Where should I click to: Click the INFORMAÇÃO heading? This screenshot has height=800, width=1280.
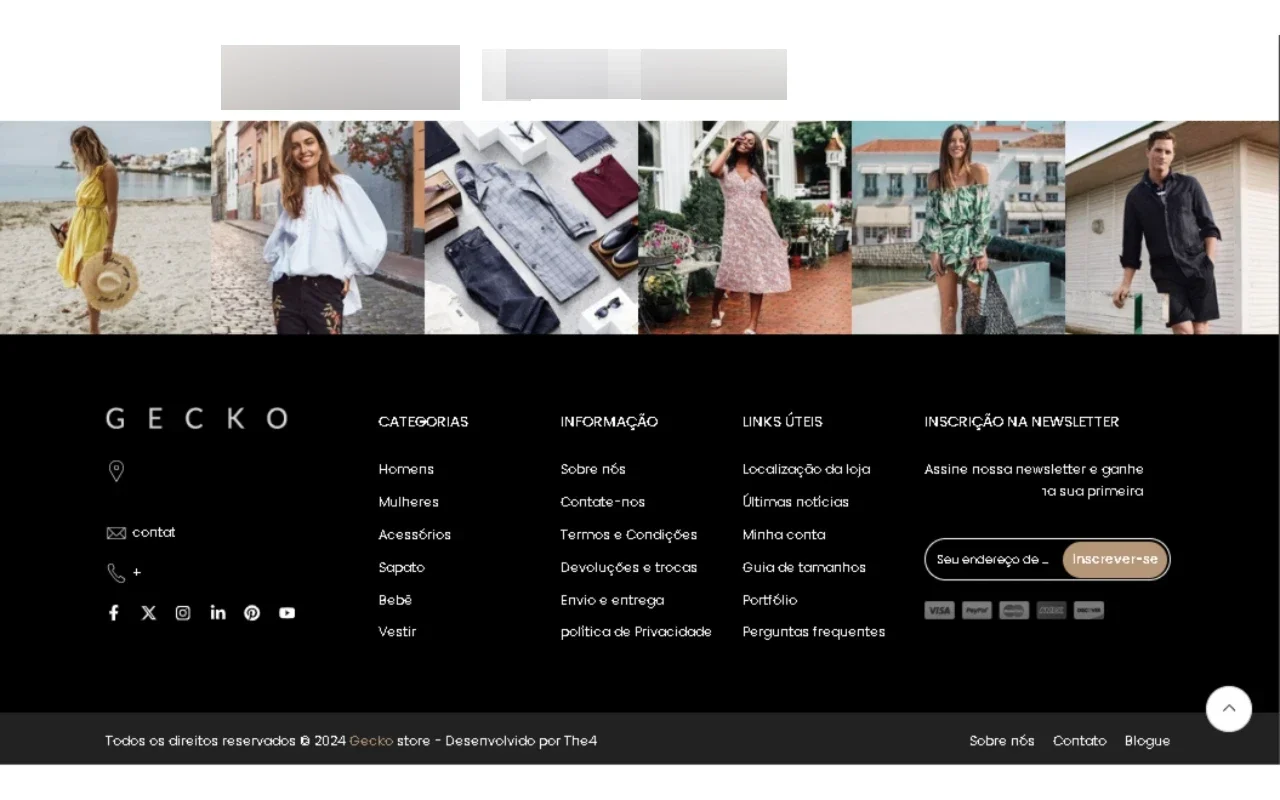coord(609,422)
